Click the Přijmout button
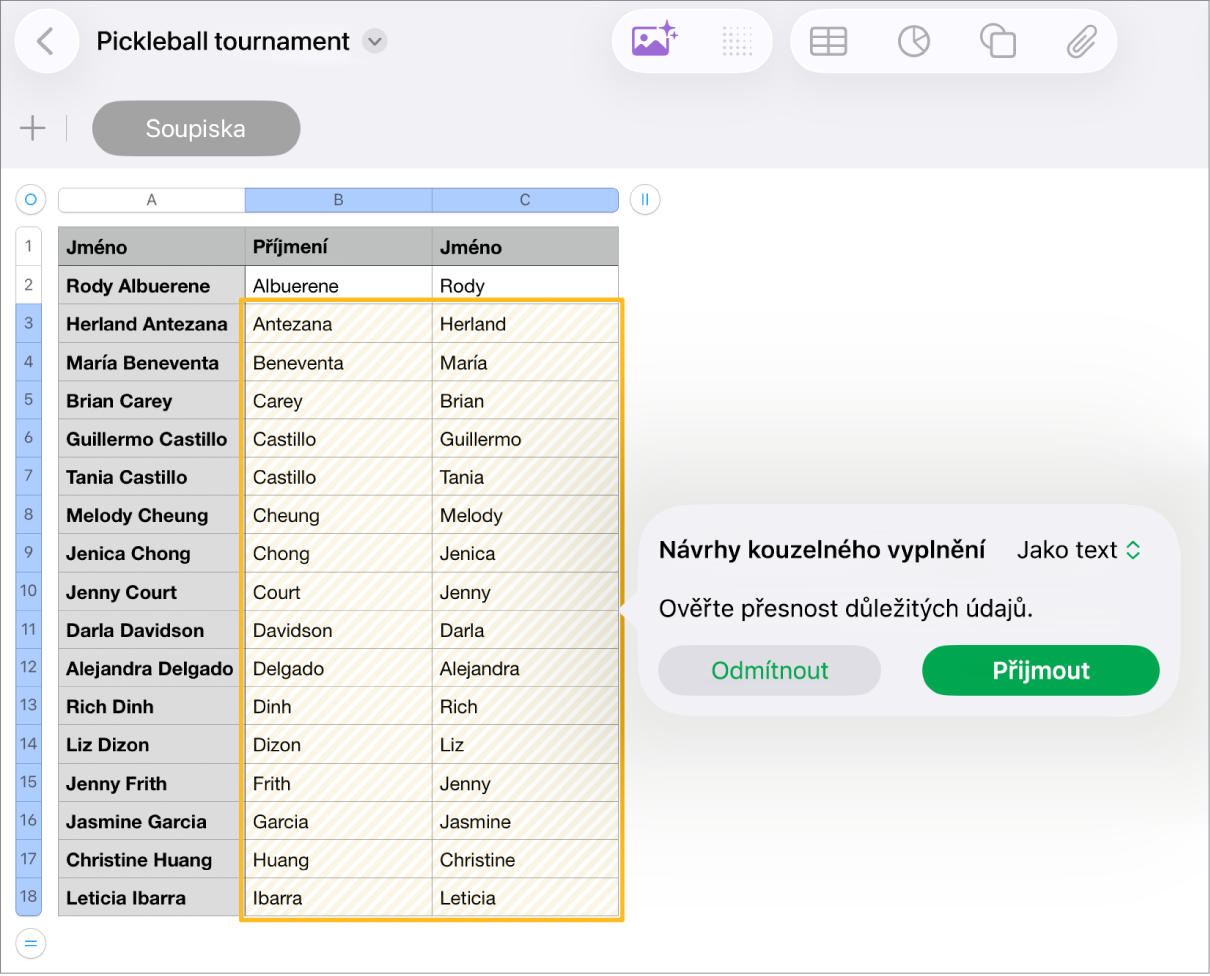This screenshot has width=1210, height=976. pos(1041,670)
